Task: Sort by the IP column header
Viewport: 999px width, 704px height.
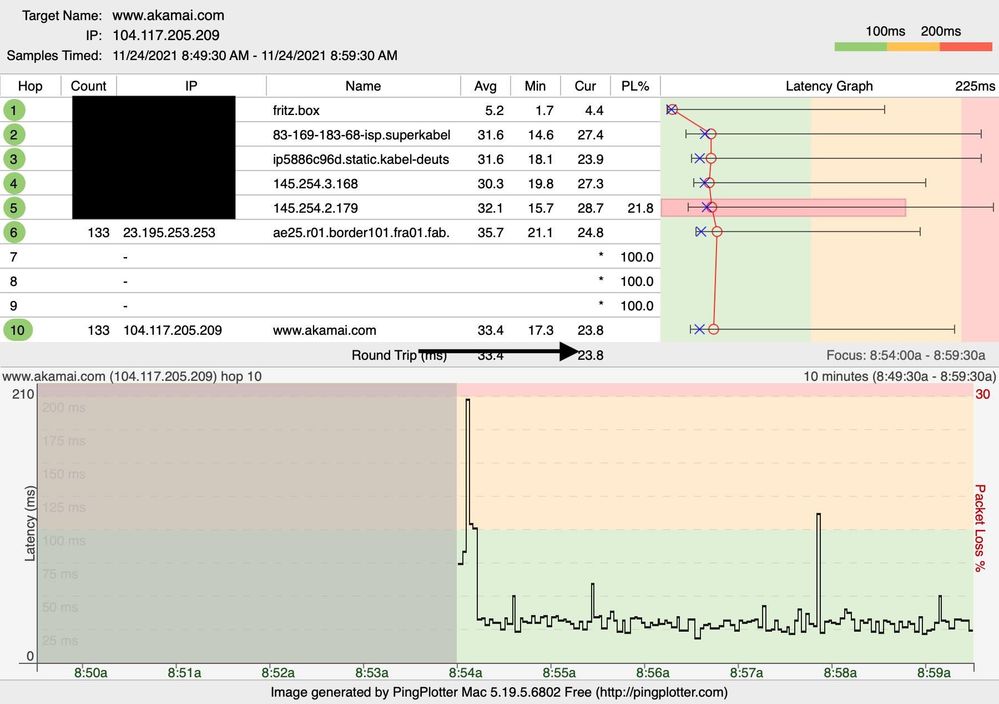Action: point(191,86)
